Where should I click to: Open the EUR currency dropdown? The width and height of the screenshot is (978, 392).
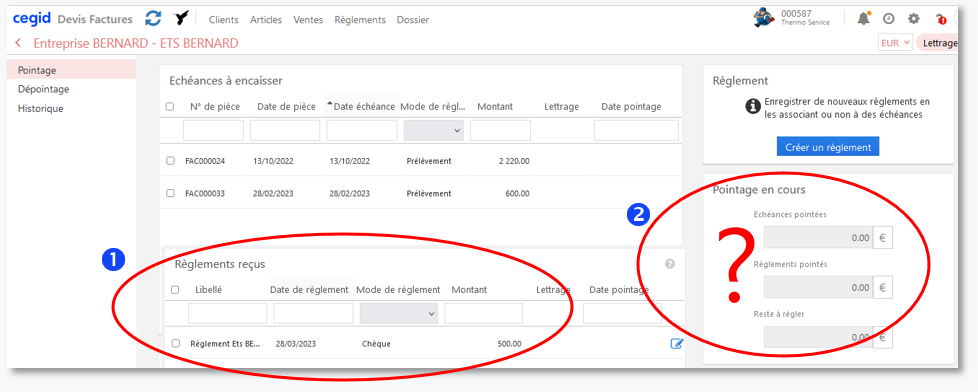click(896, 43)
